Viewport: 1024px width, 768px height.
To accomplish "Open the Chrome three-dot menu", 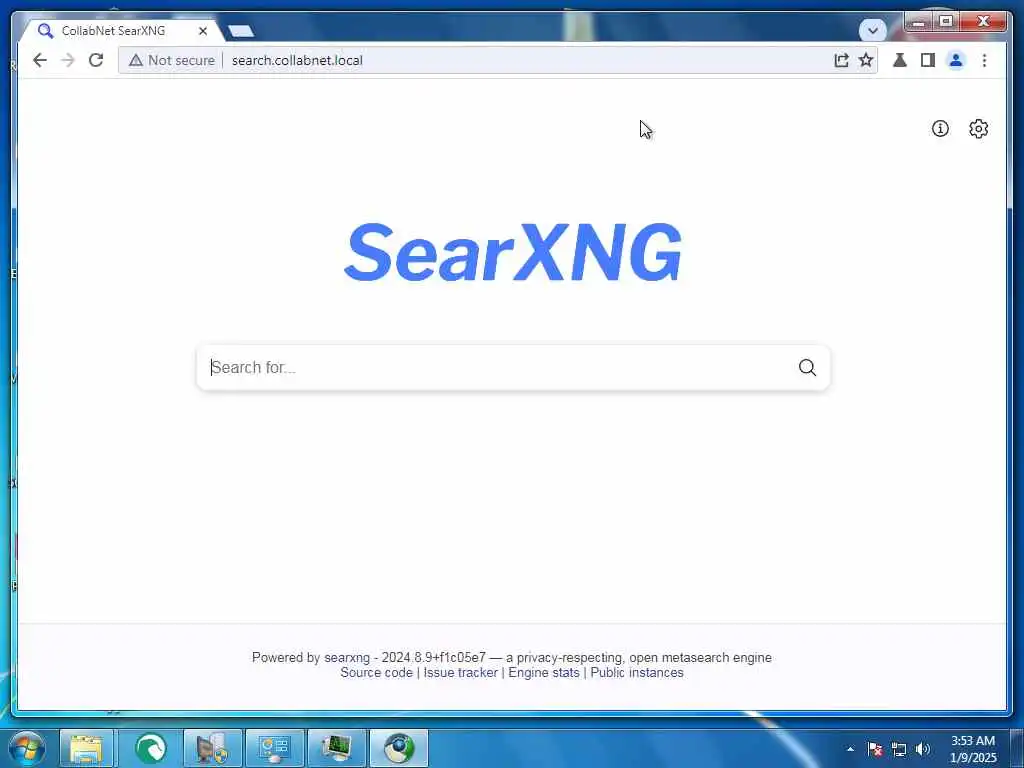I will 984,60.
